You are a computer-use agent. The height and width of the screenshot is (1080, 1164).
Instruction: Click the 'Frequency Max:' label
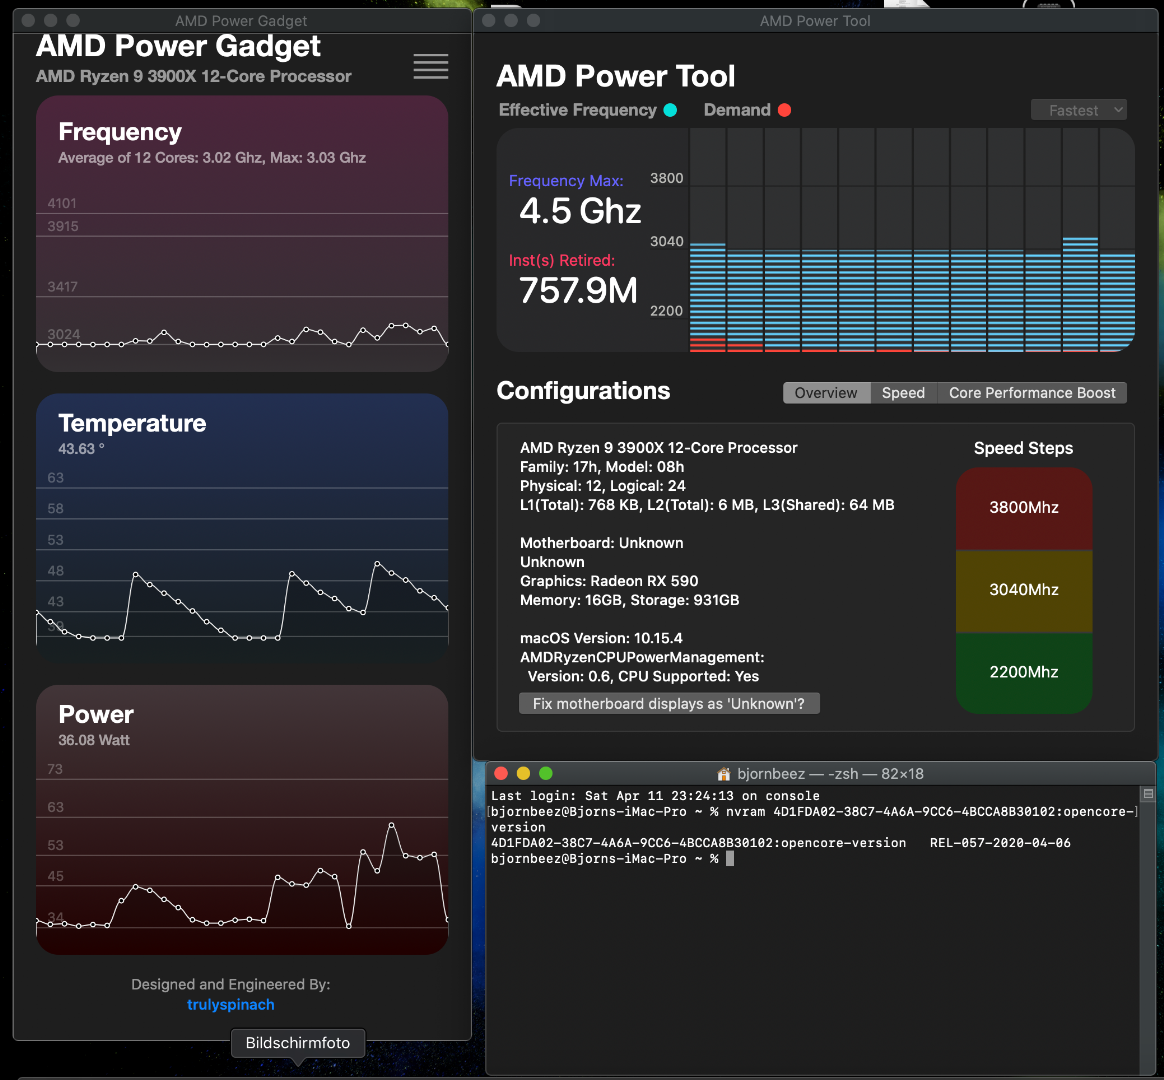click(566, 181)
